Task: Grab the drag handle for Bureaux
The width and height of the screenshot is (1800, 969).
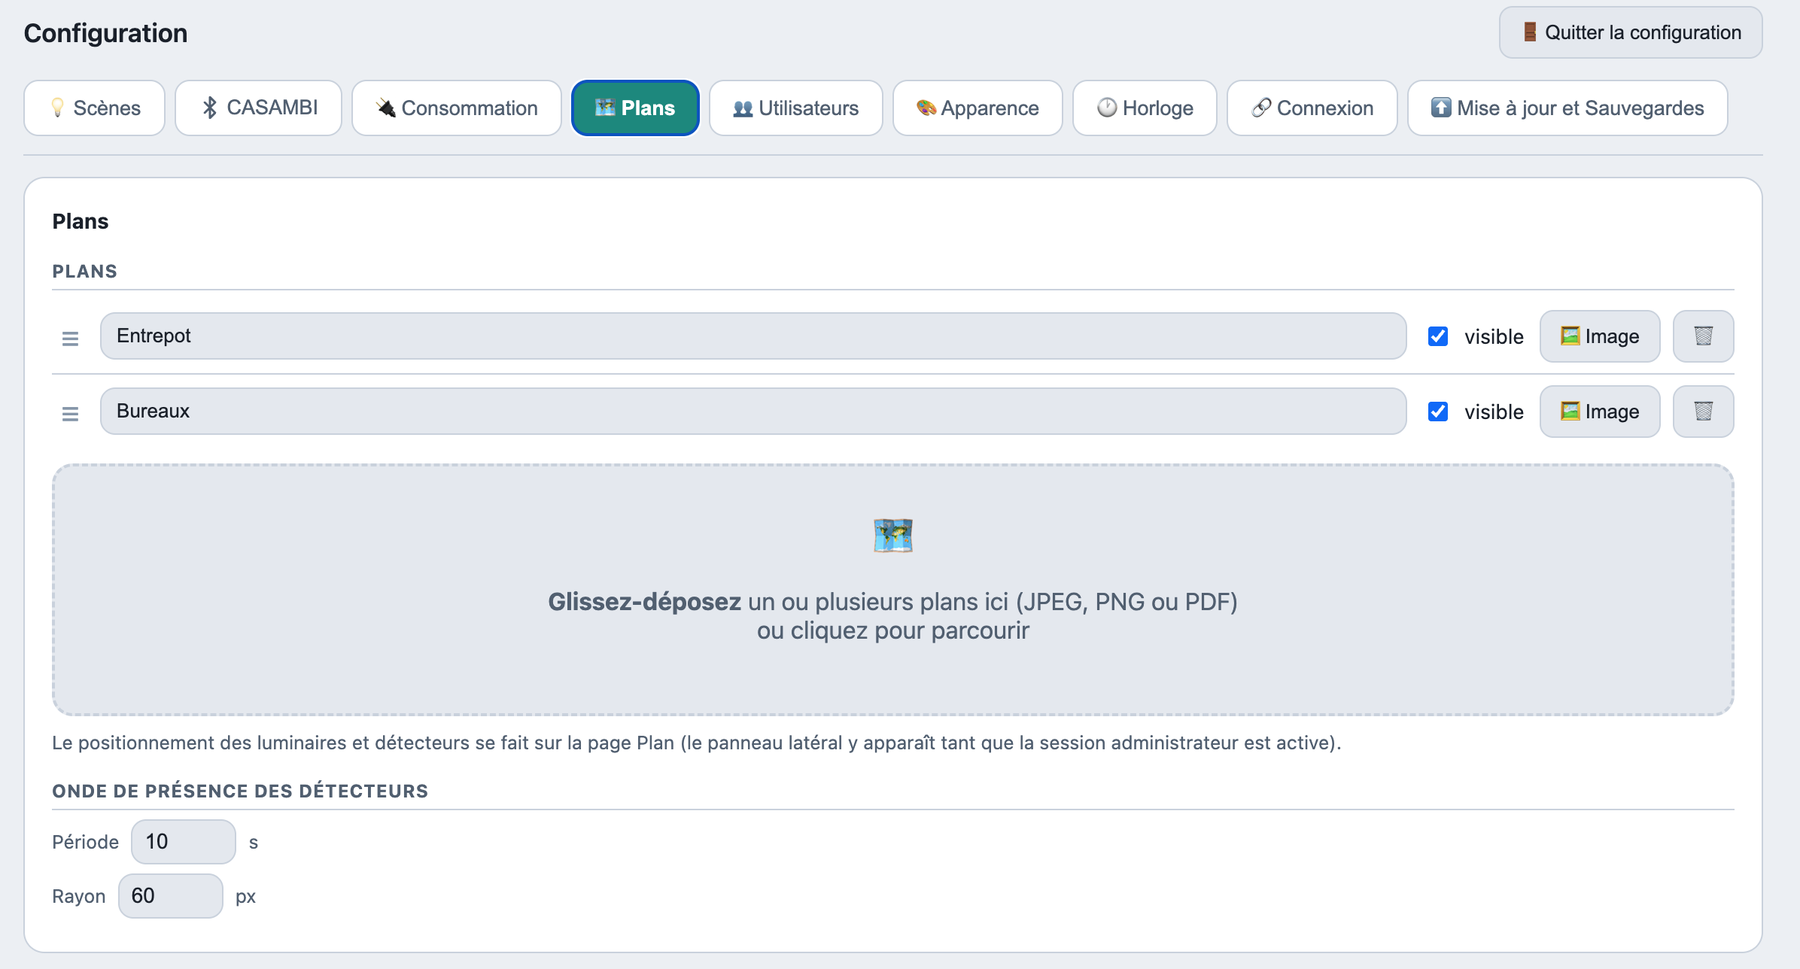Action: coord(70,413)
